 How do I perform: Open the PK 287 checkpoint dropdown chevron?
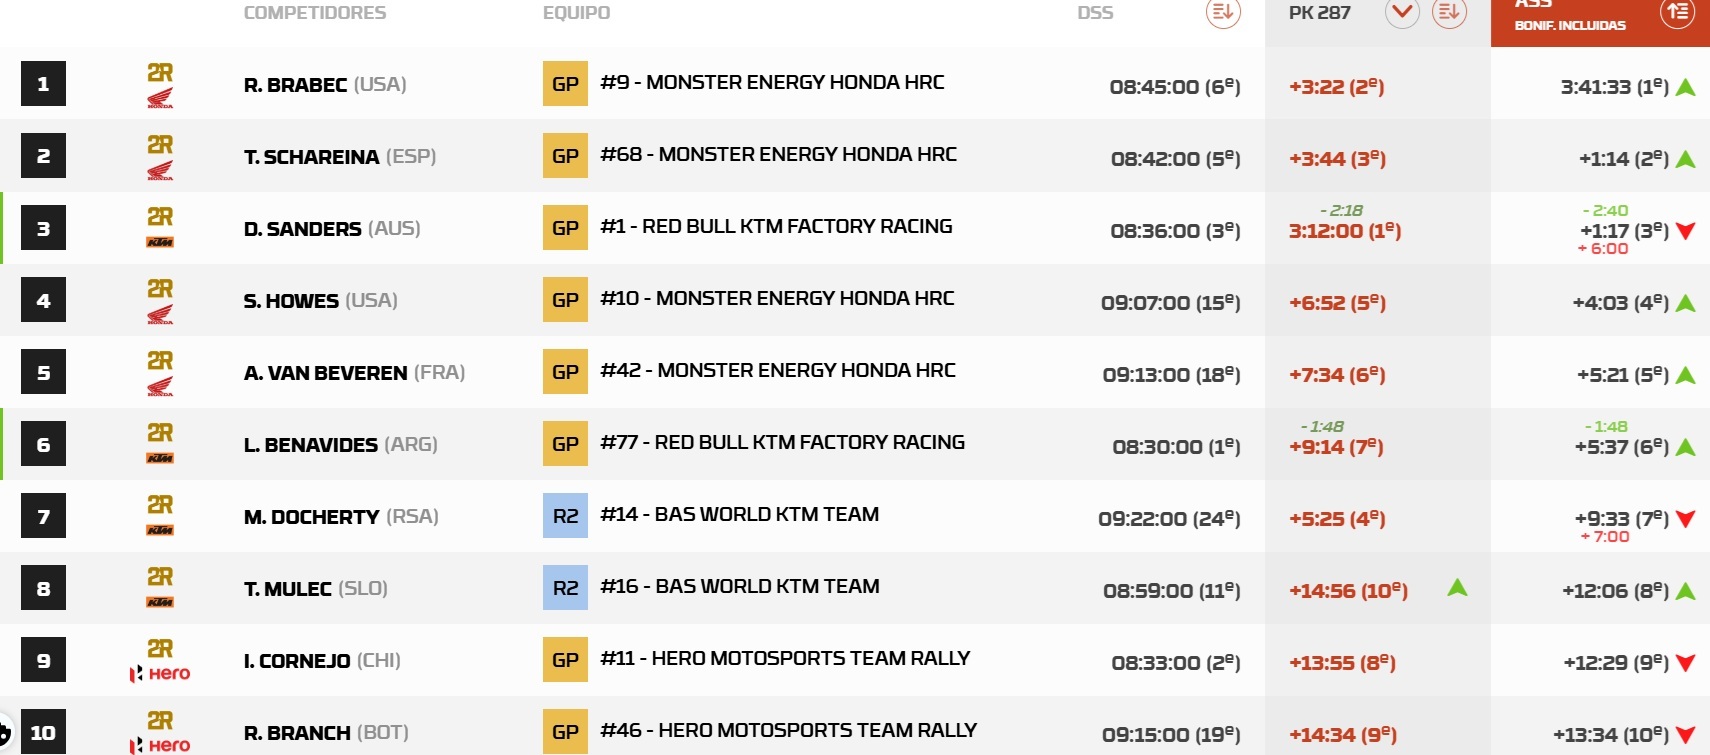(x=1402, y=12)
